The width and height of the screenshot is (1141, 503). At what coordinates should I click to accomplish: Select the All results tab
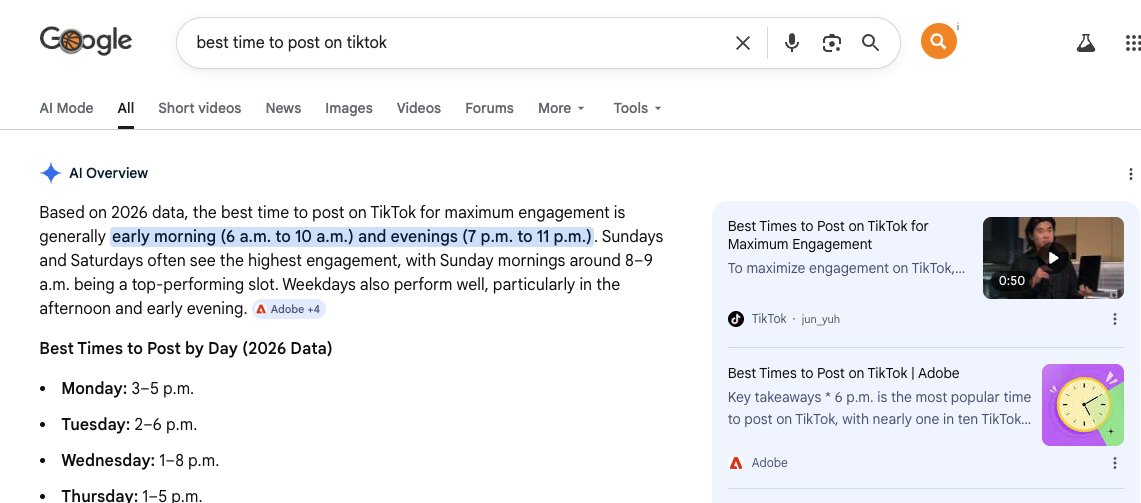pyautogui.click(x=126, y=108)
